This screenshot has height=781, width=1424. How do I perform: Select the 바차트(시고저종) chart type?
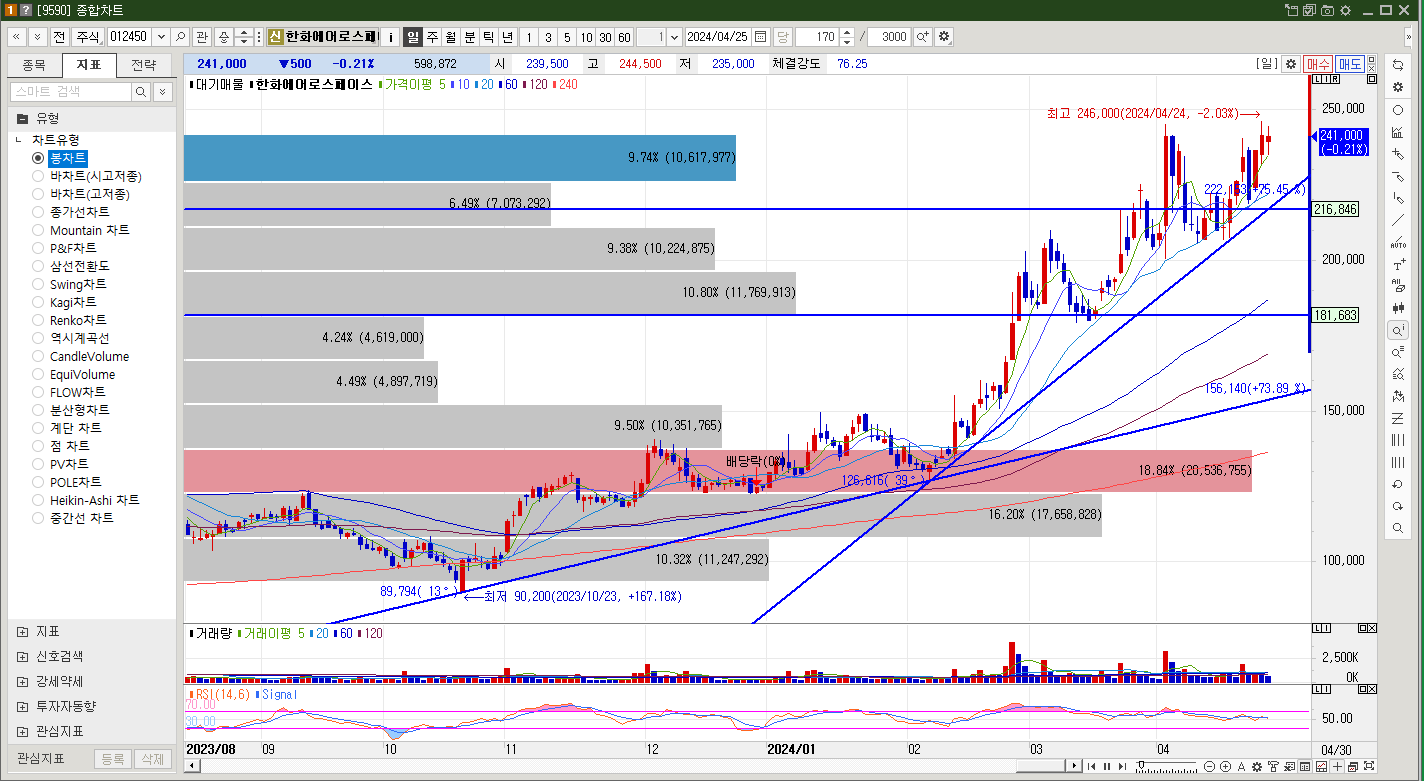(x=86, y=176)
